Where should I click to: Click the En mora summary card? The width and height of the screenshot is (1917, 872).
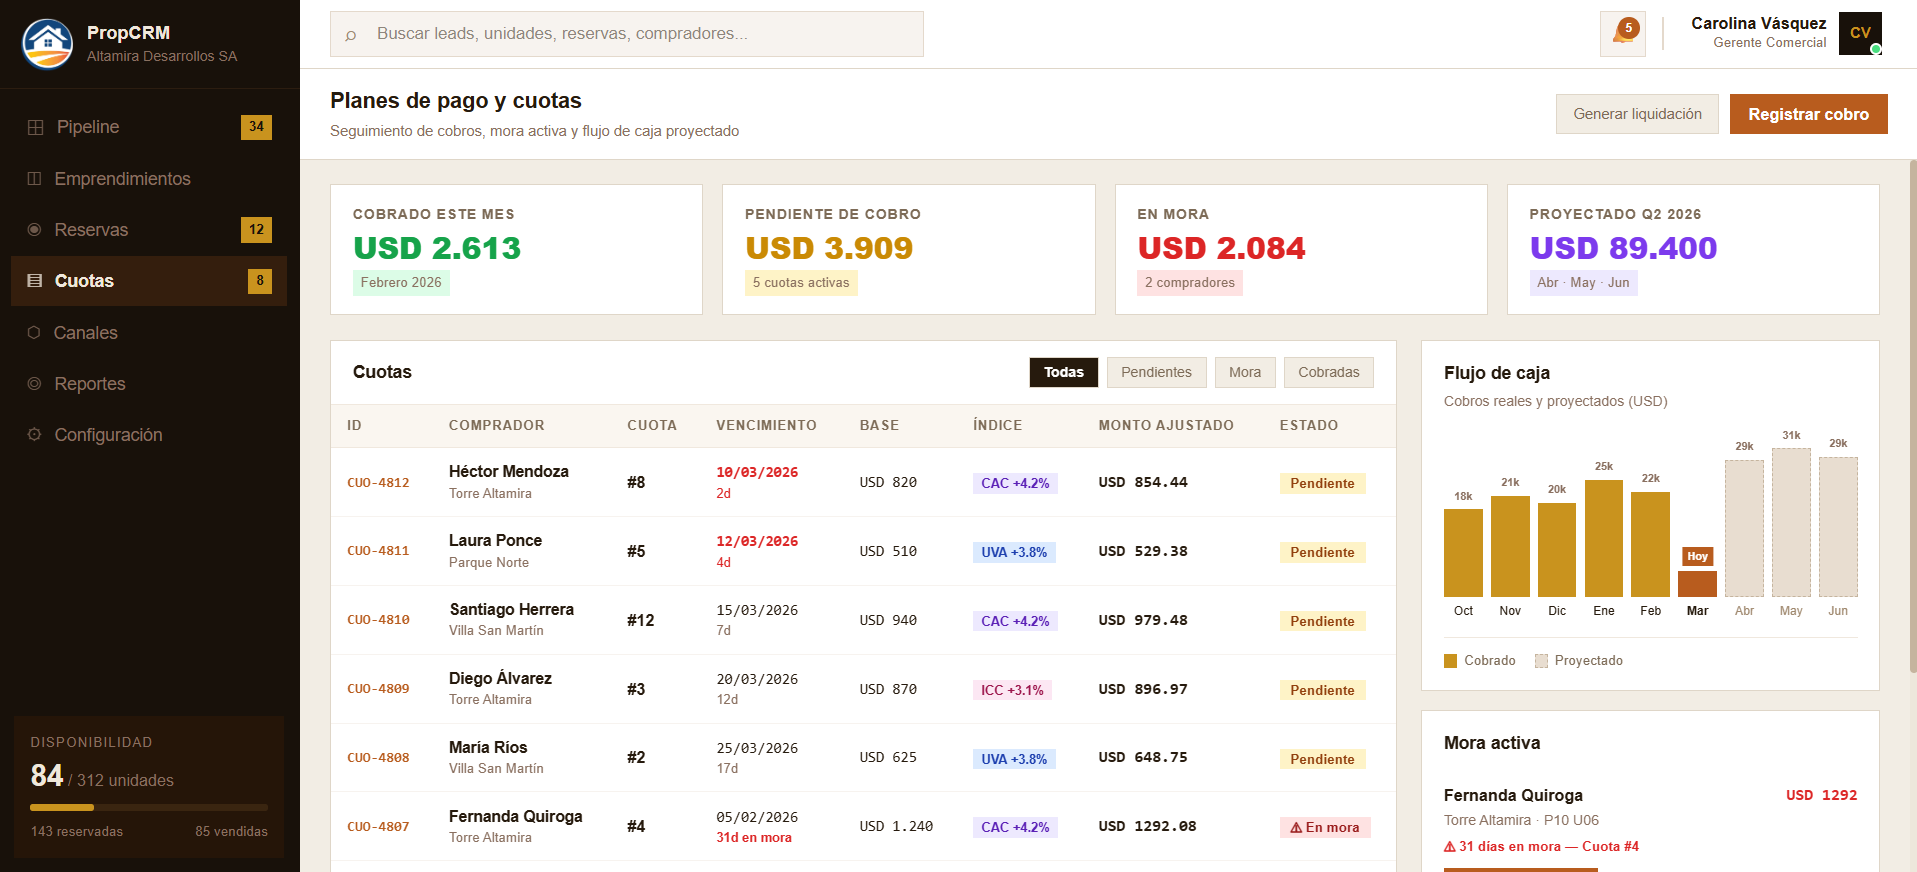[1301, 249]
